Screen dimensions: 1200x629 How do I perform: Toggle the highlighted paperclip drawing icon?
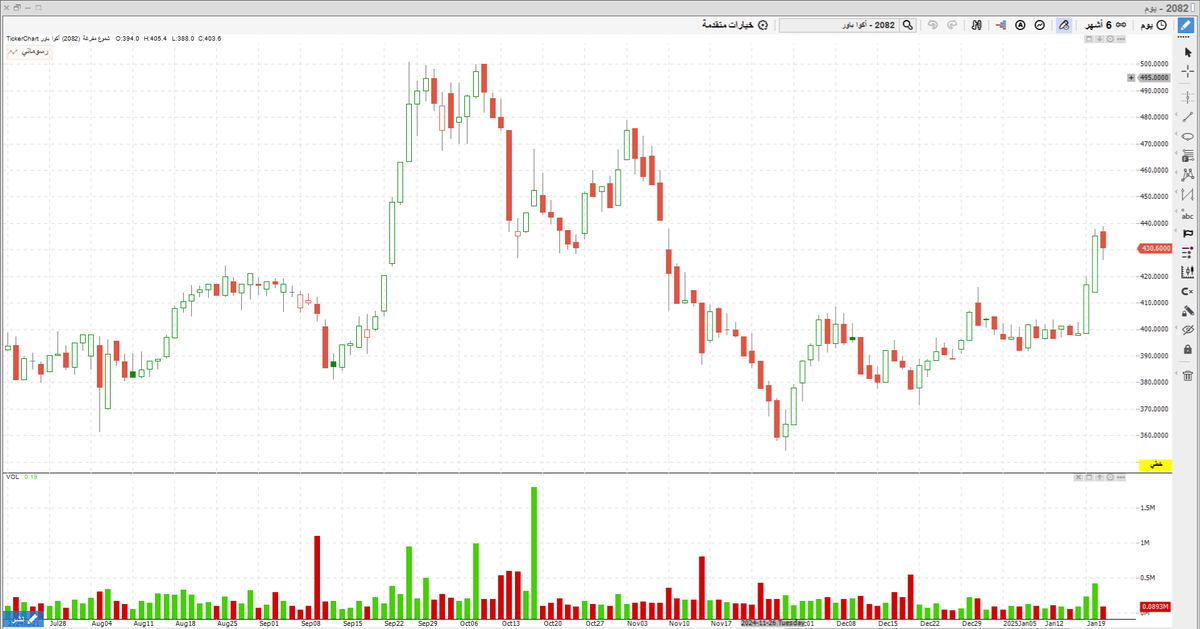coord(1063,24)
